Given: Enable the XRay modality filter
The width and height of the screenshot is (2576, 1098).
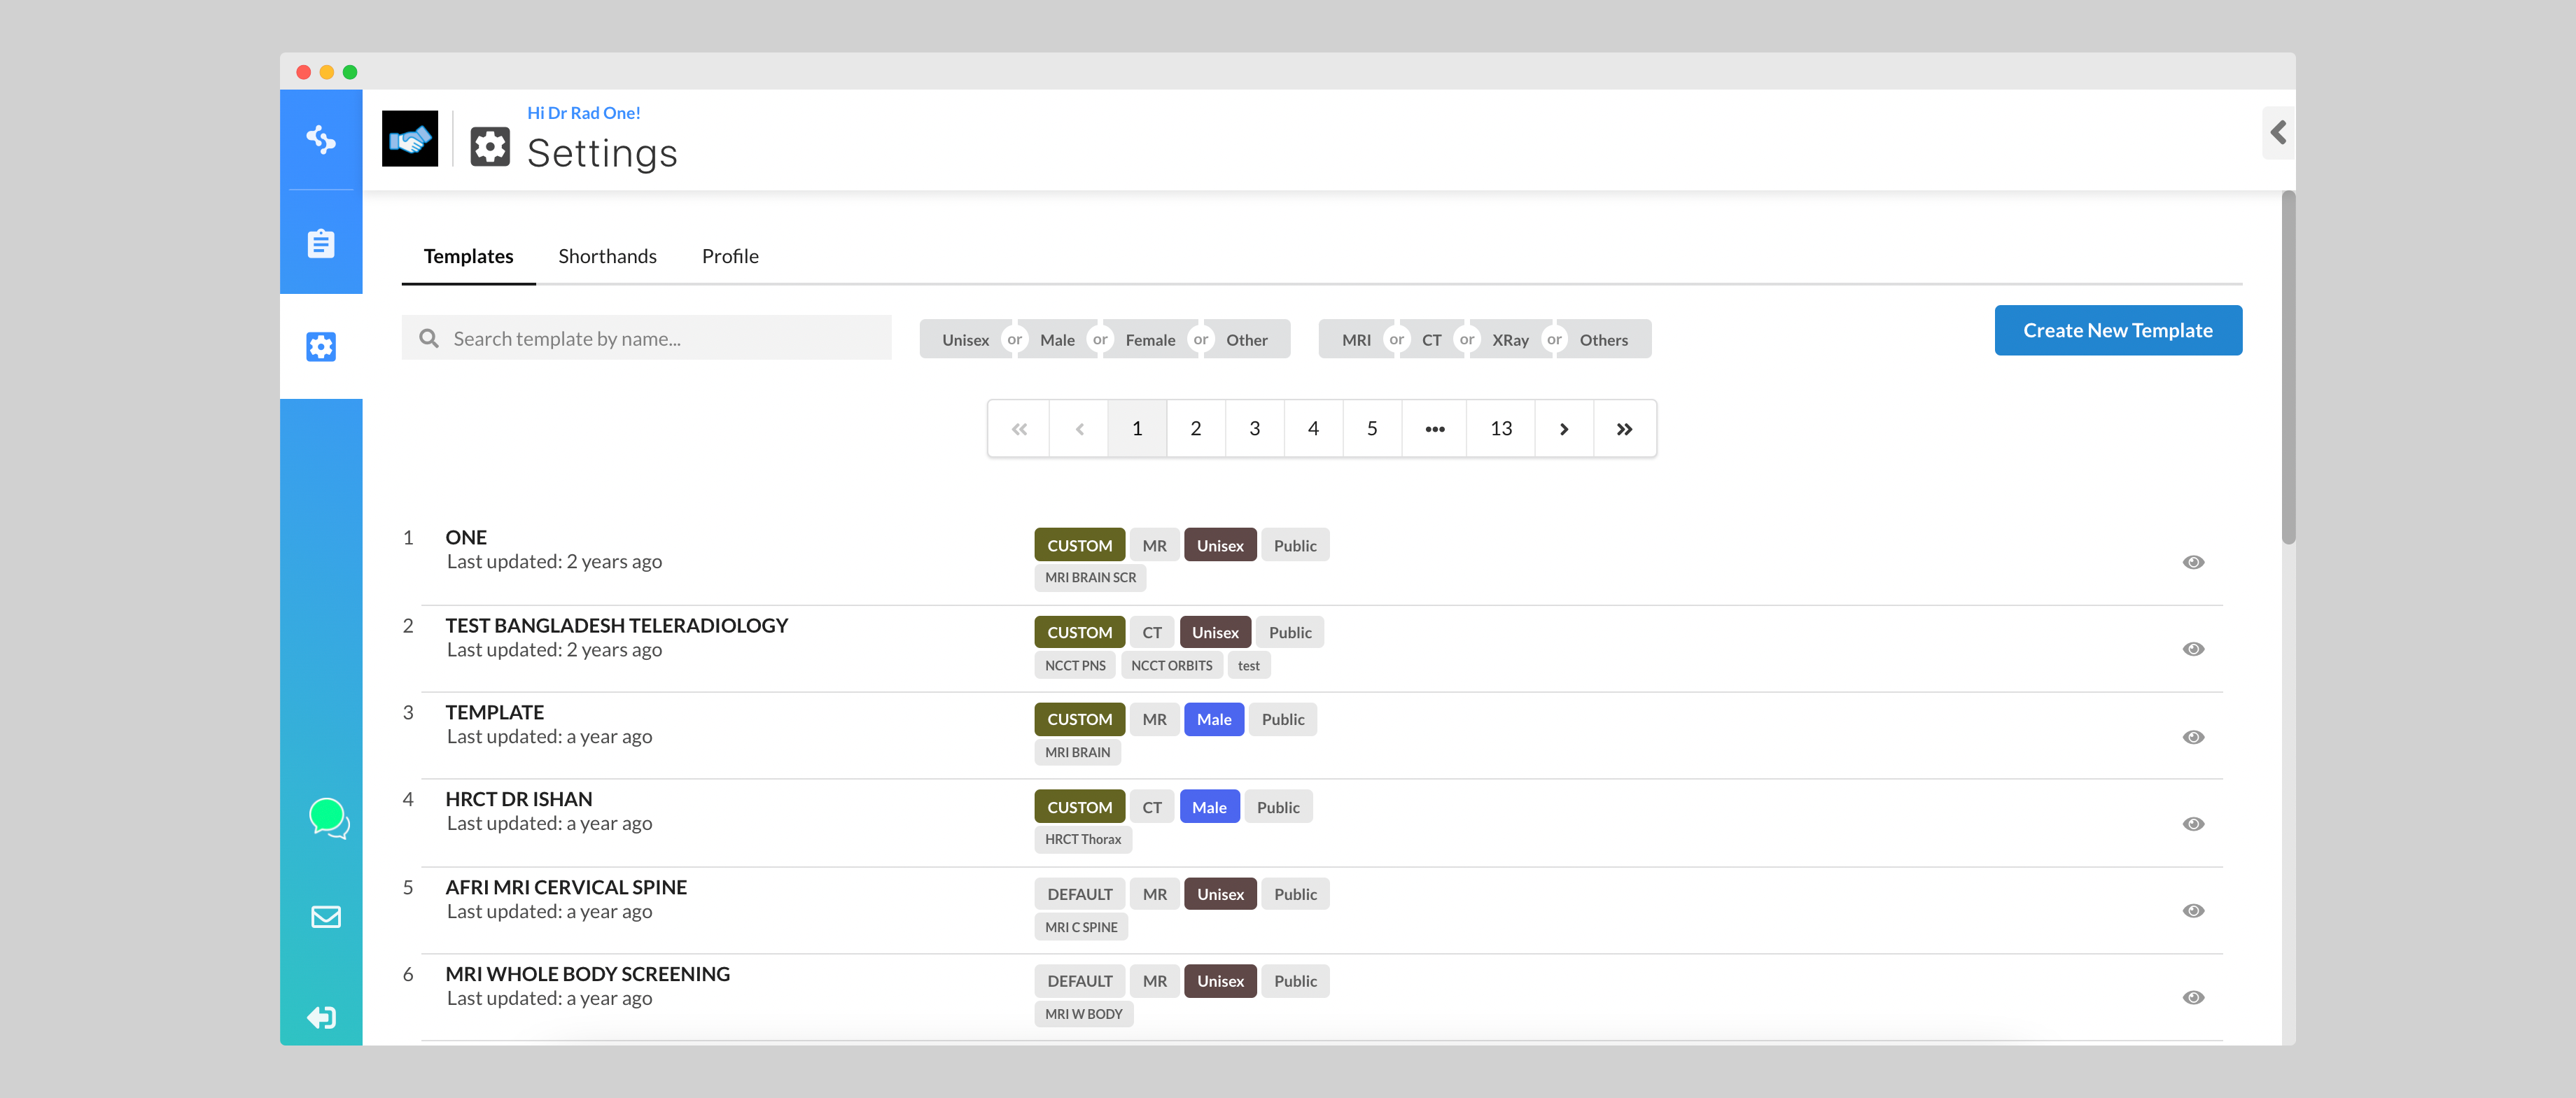Looking at the screenshot, I should [x=1510, y=339].
